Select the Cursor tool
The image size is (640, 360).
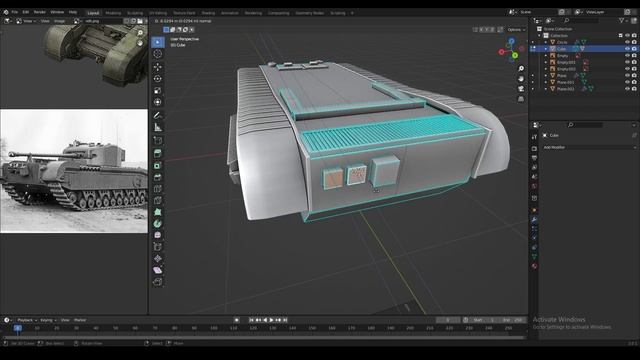pos(158,54)
